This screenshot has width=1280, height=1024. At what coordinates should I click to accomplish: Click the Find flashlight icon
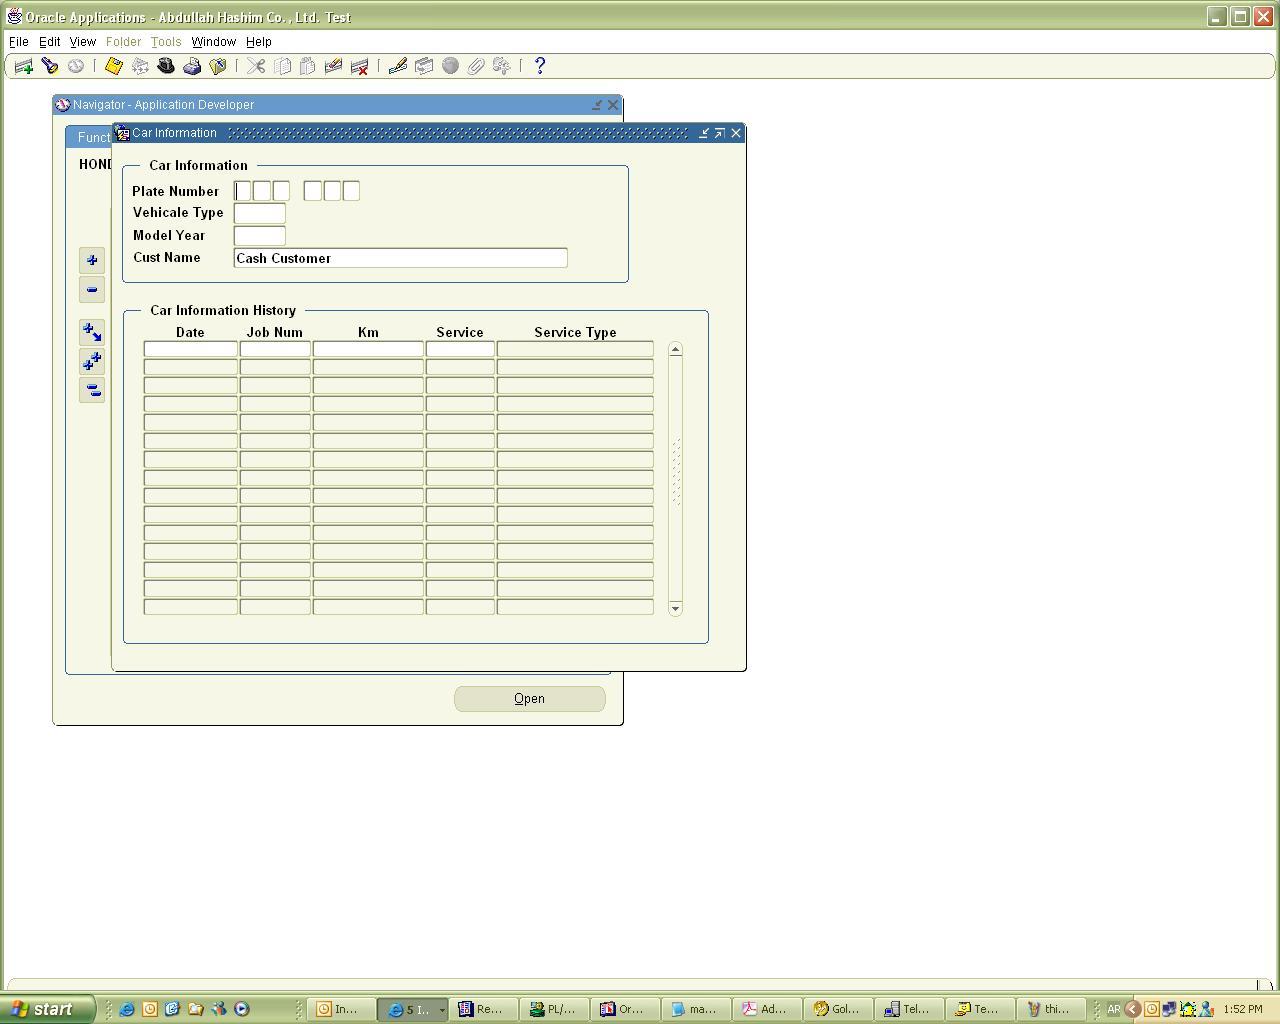coord(49,66)
